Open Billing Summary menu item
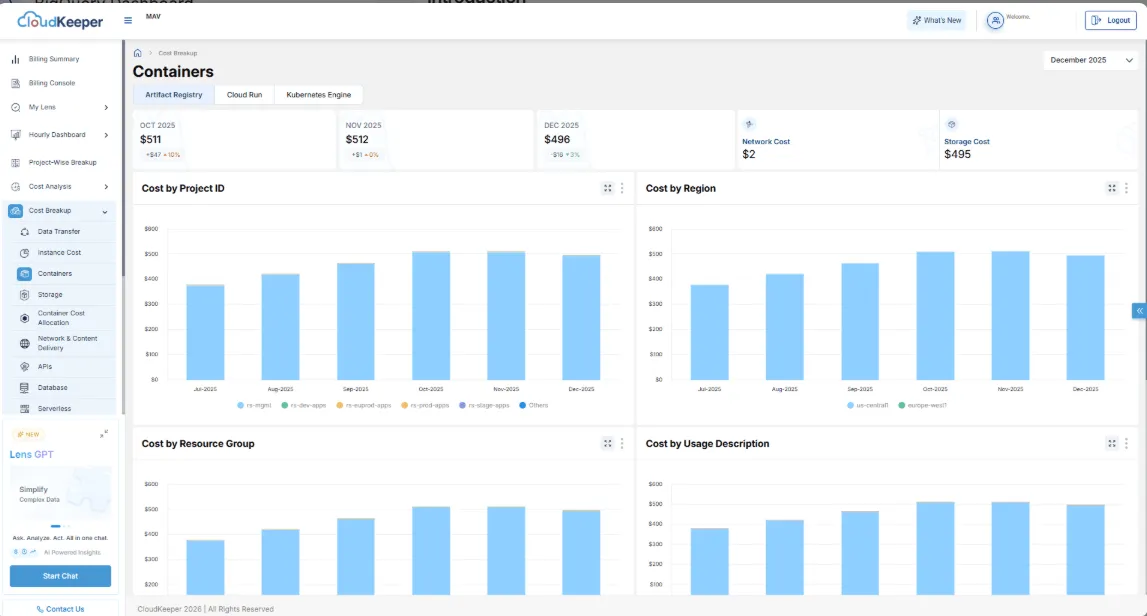 pyautogui.click(x=60, y=59)
